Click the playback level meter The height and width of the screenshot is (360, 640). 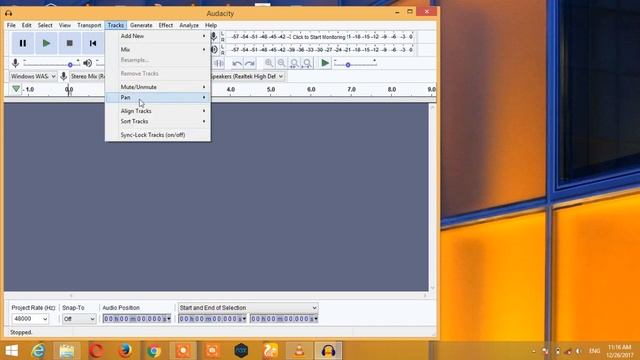pyautogui.click(x=321, y=50)
